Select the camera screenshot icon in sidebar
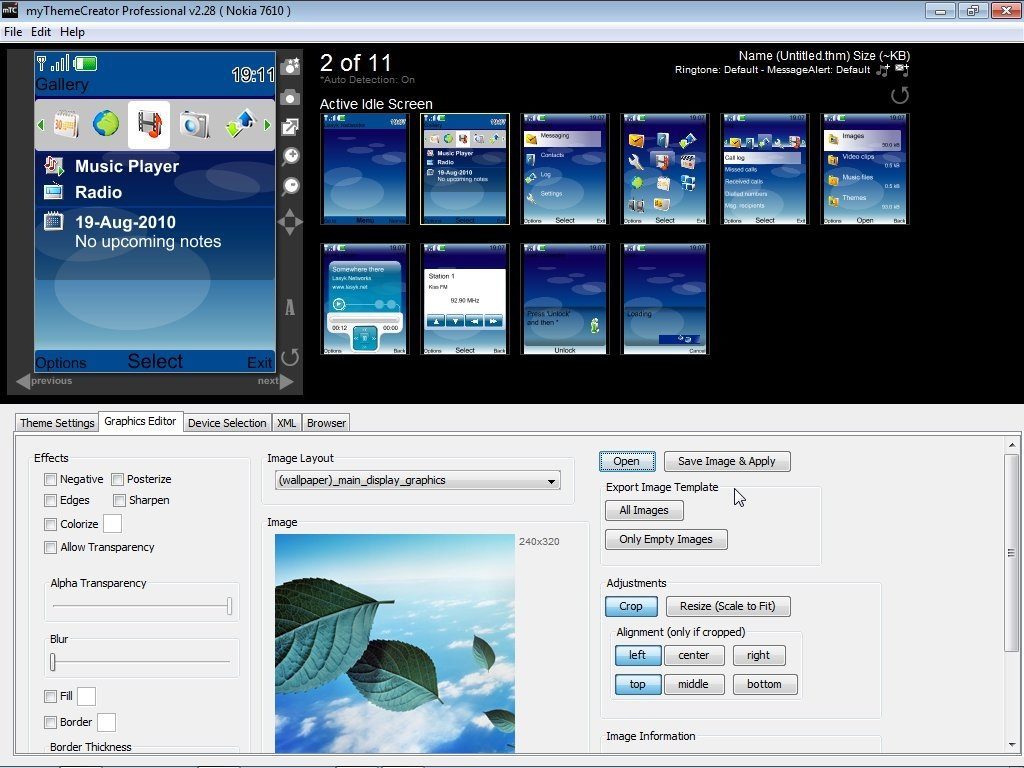1024x768 pixels. pyautogui.click(x=290, y=96)
